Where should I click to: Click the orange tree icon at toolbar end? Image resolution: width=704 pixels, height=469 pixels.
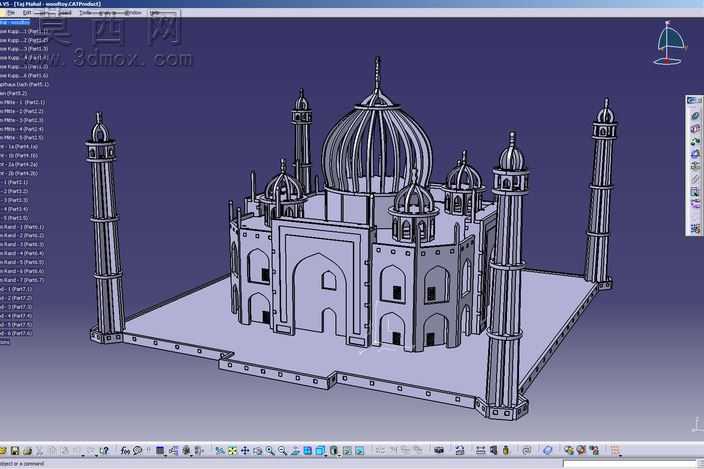pyautogui.click(x=615, y=451)
